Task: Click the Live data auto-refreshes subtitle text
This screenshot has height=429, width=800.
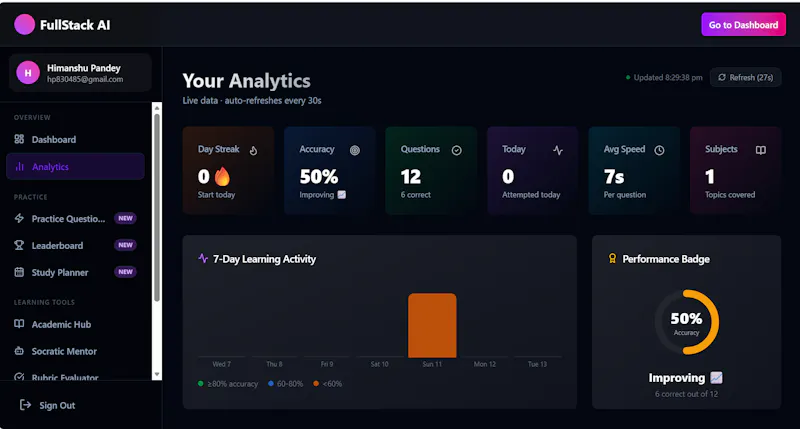Action: (x=252, y=100)
